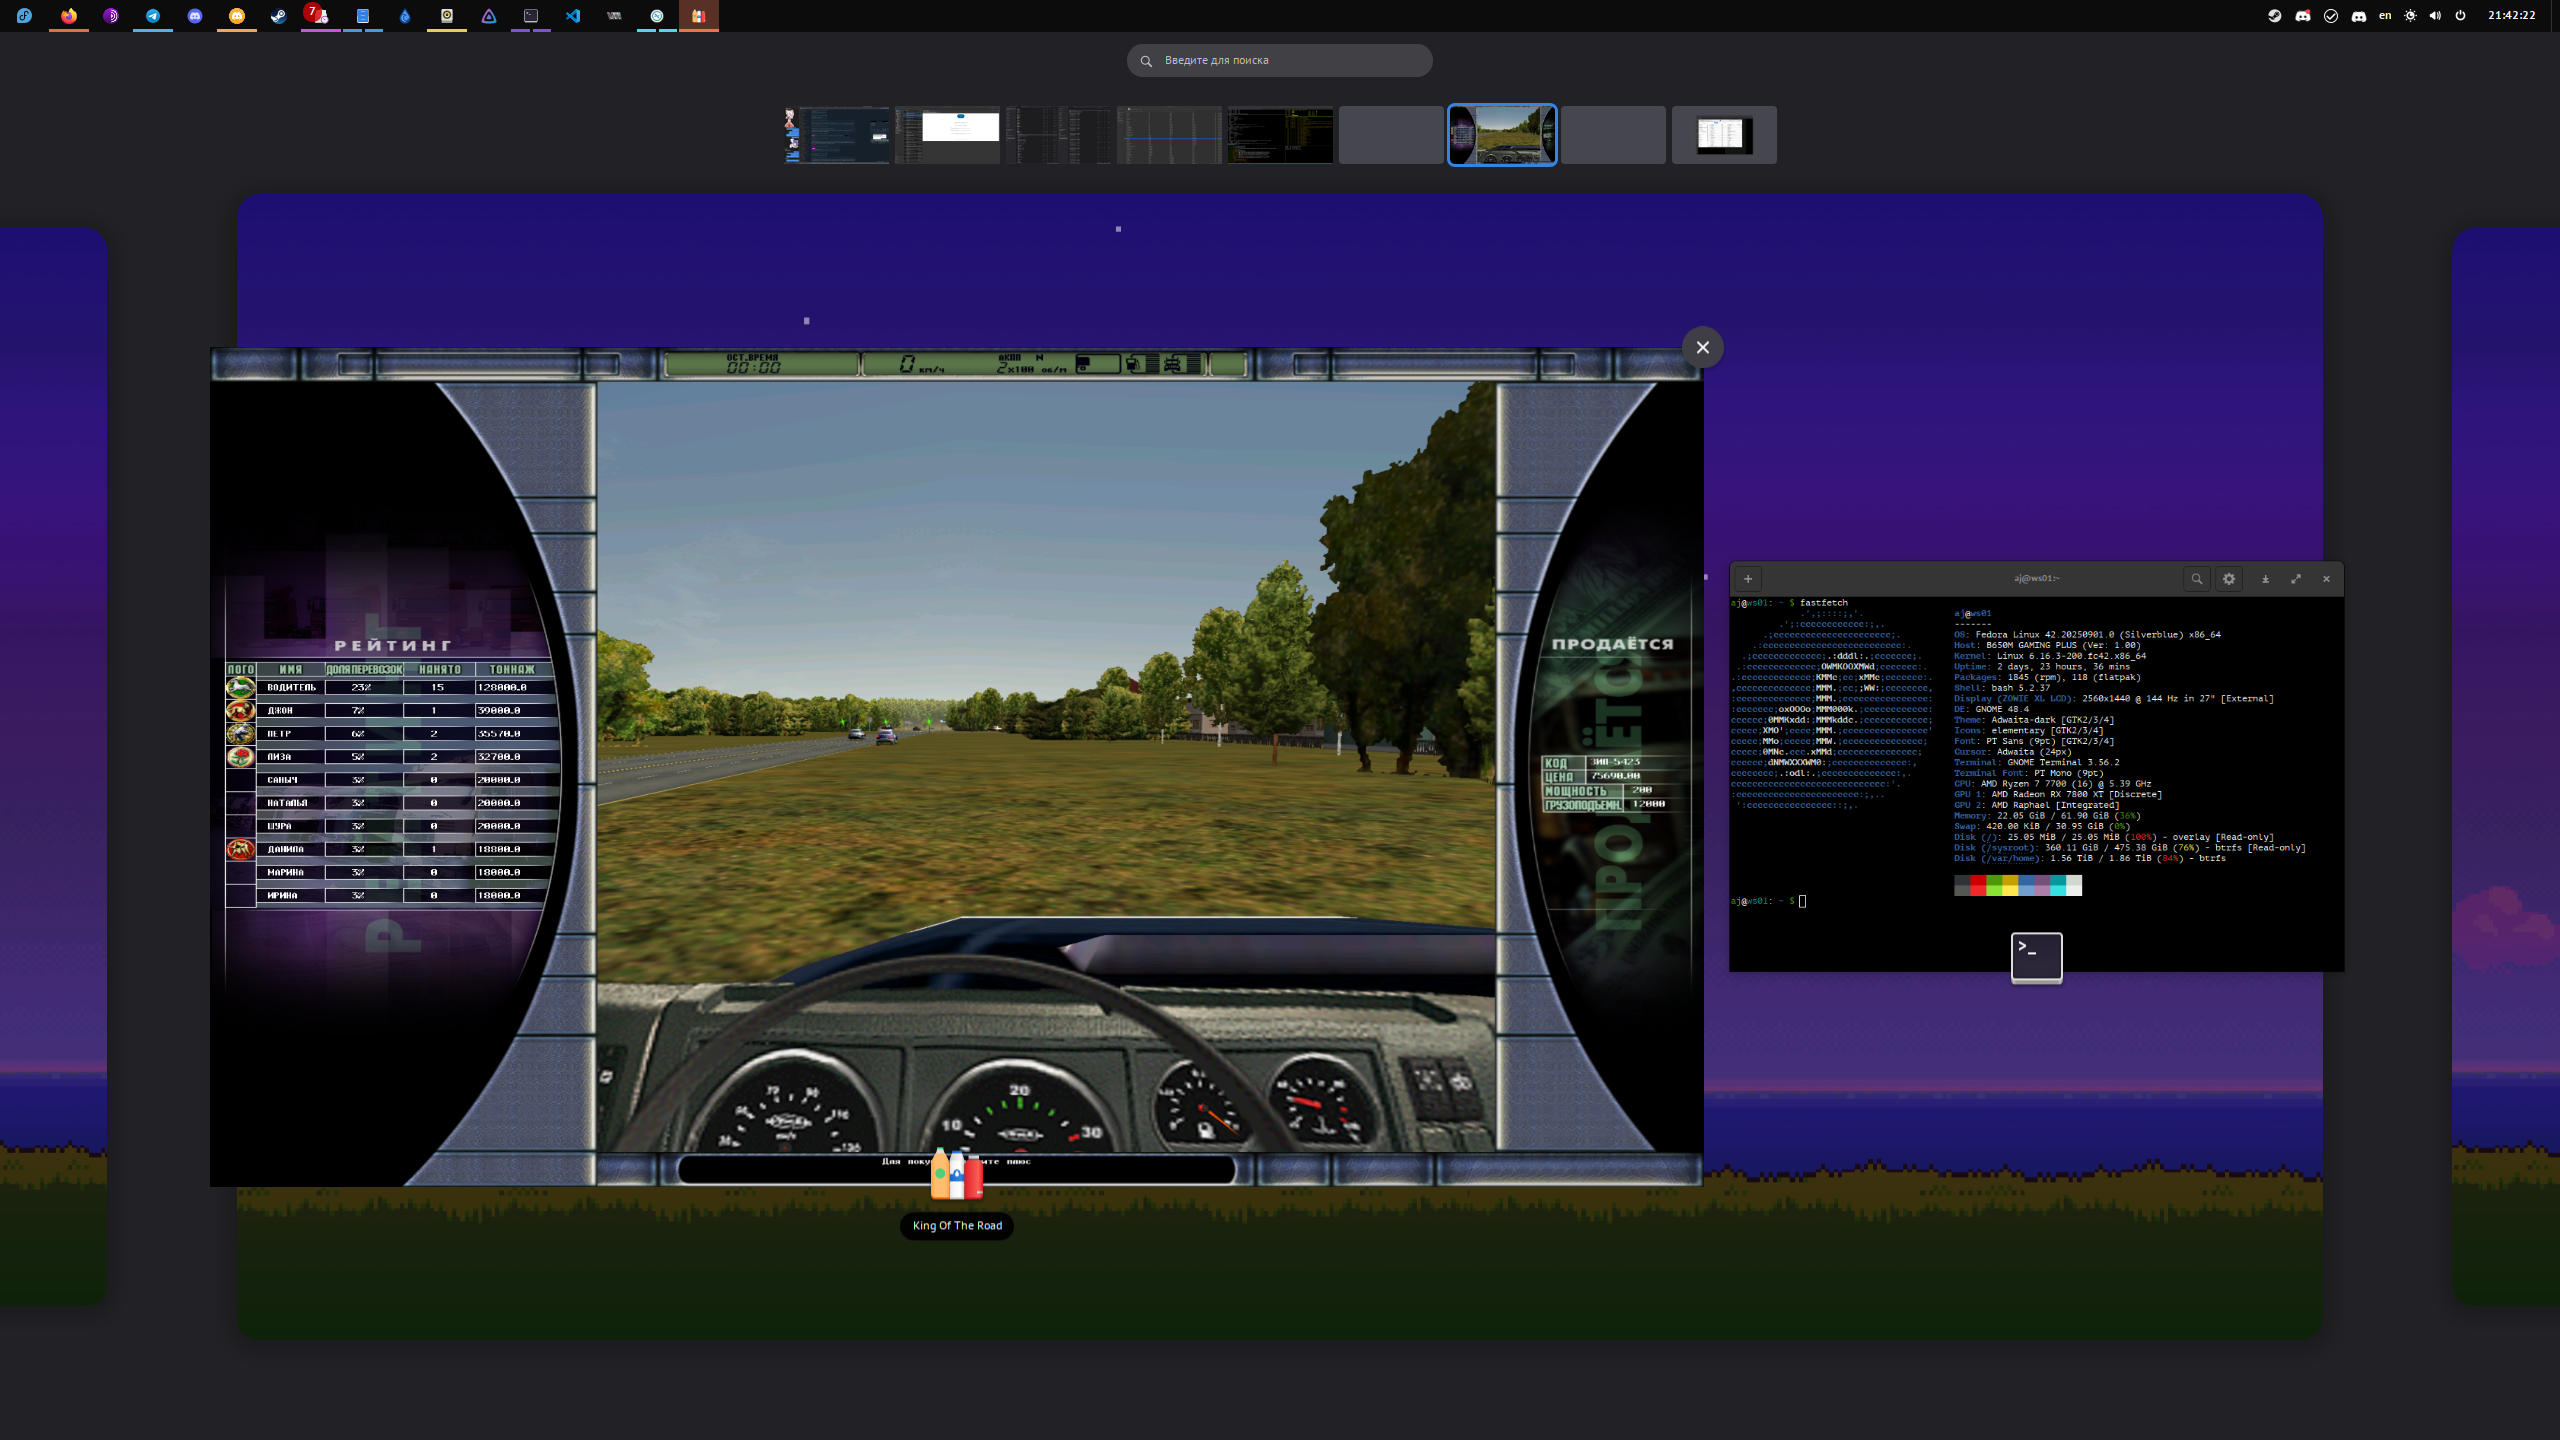
Task: Focus the overview search field
Action: click(x=1279, y=60)
